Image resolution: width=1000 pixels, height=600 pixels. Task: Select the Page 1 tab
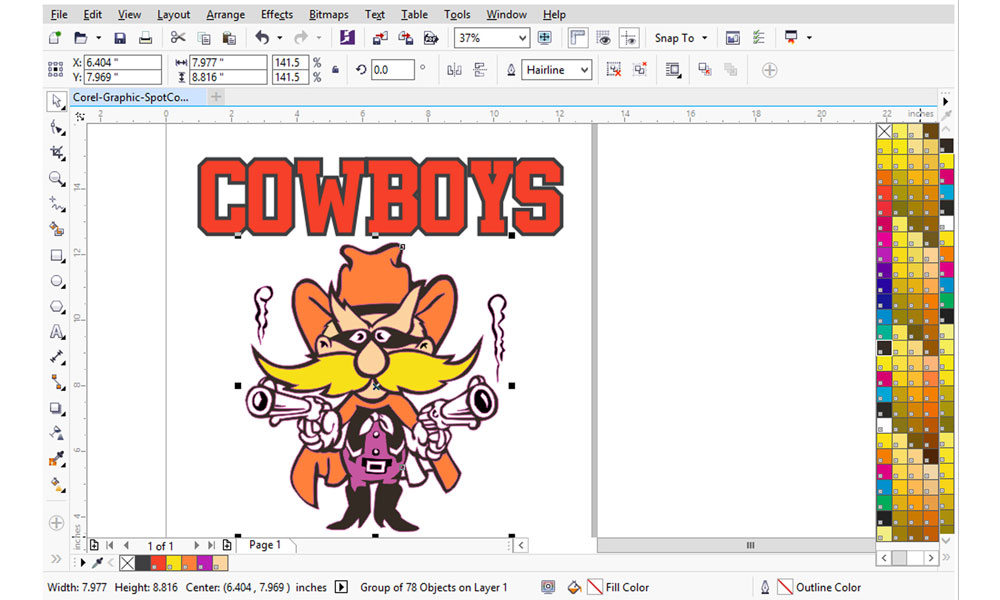point(265,545)
